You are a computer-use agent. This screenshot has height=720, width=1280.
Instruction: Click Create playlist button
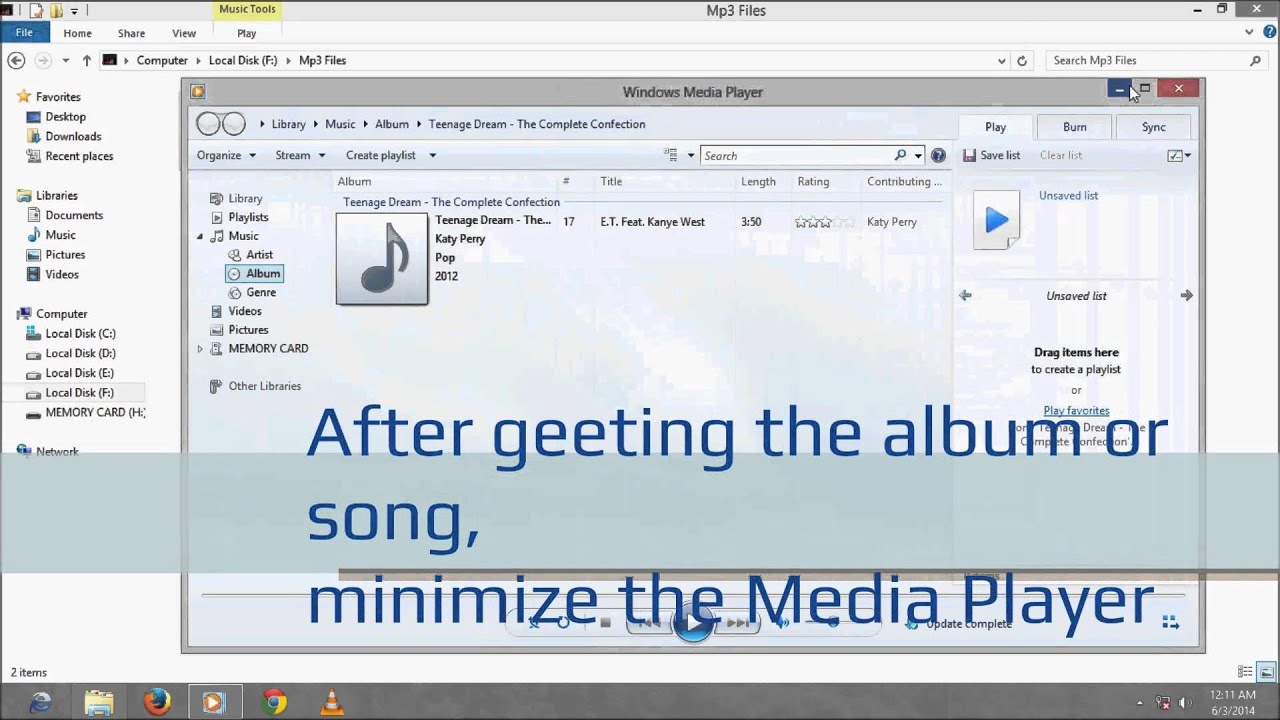[x=381, y=155]
